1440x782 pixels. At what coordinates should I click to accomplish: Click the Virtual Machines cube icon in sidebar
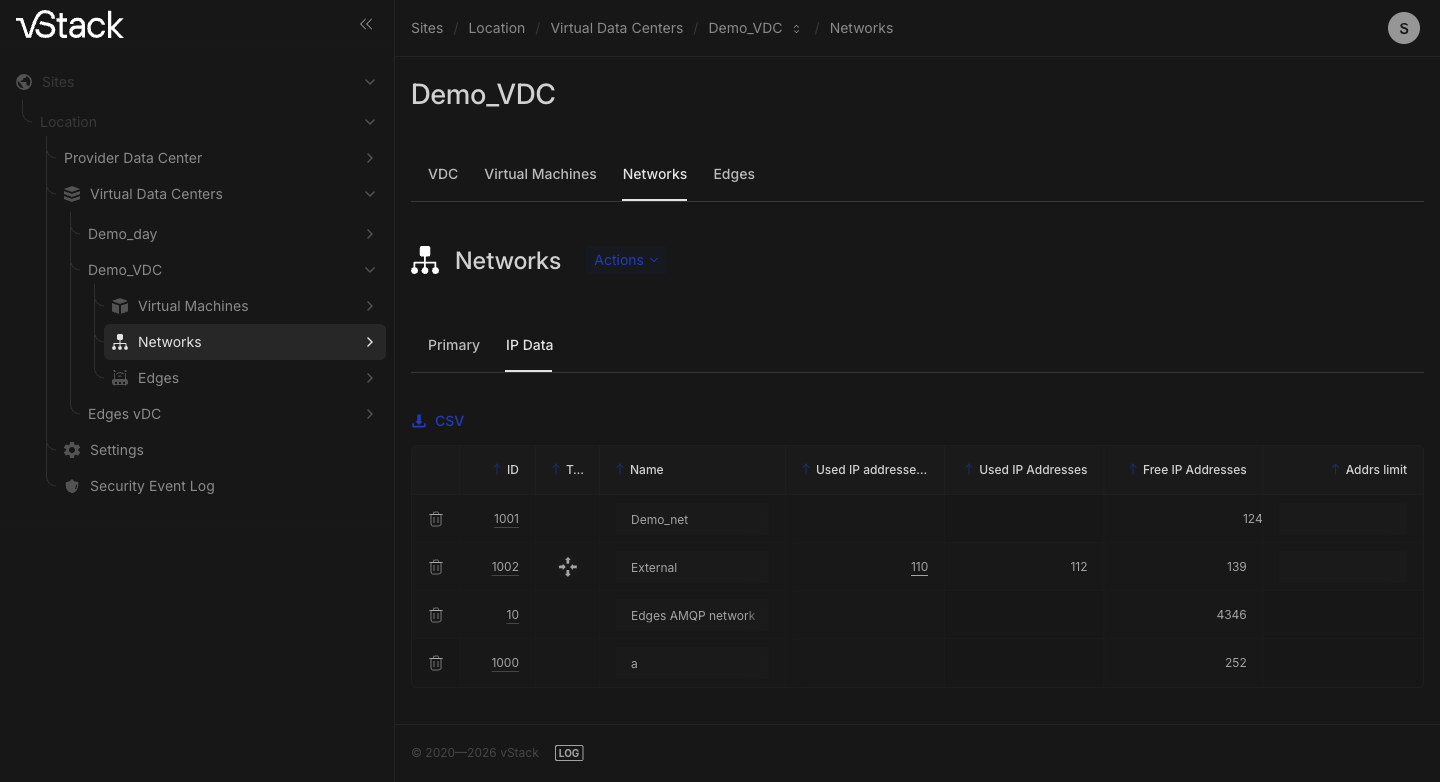120,306
